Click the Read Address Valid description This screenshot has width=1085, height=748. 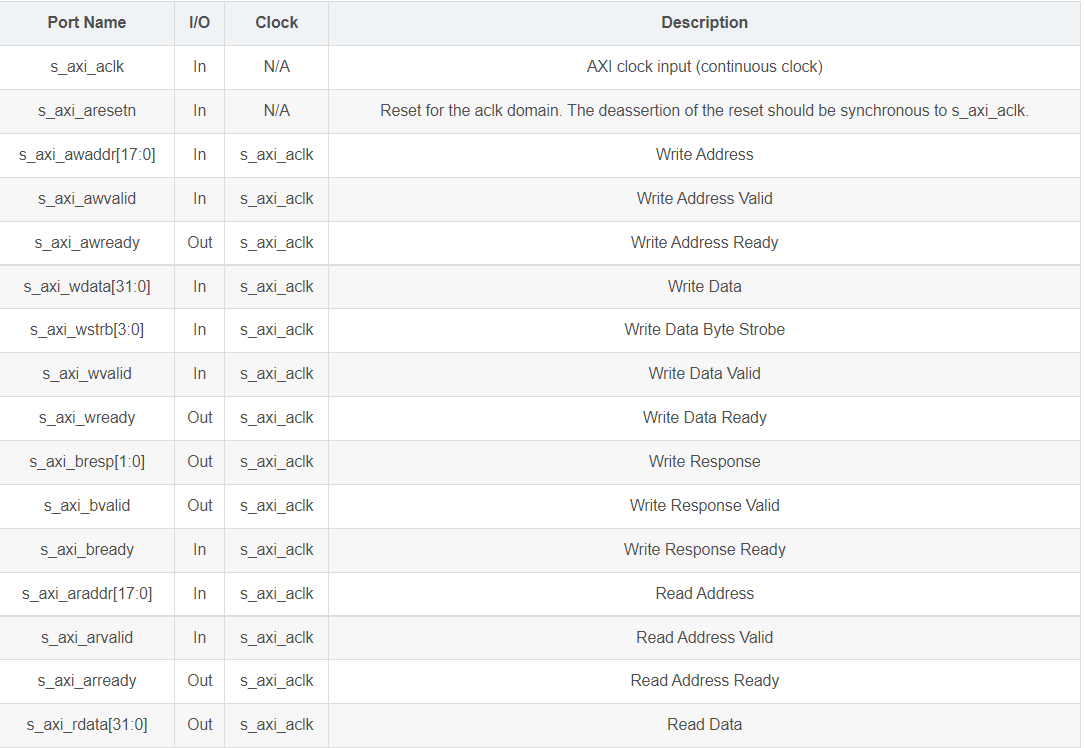coord(704,638)
